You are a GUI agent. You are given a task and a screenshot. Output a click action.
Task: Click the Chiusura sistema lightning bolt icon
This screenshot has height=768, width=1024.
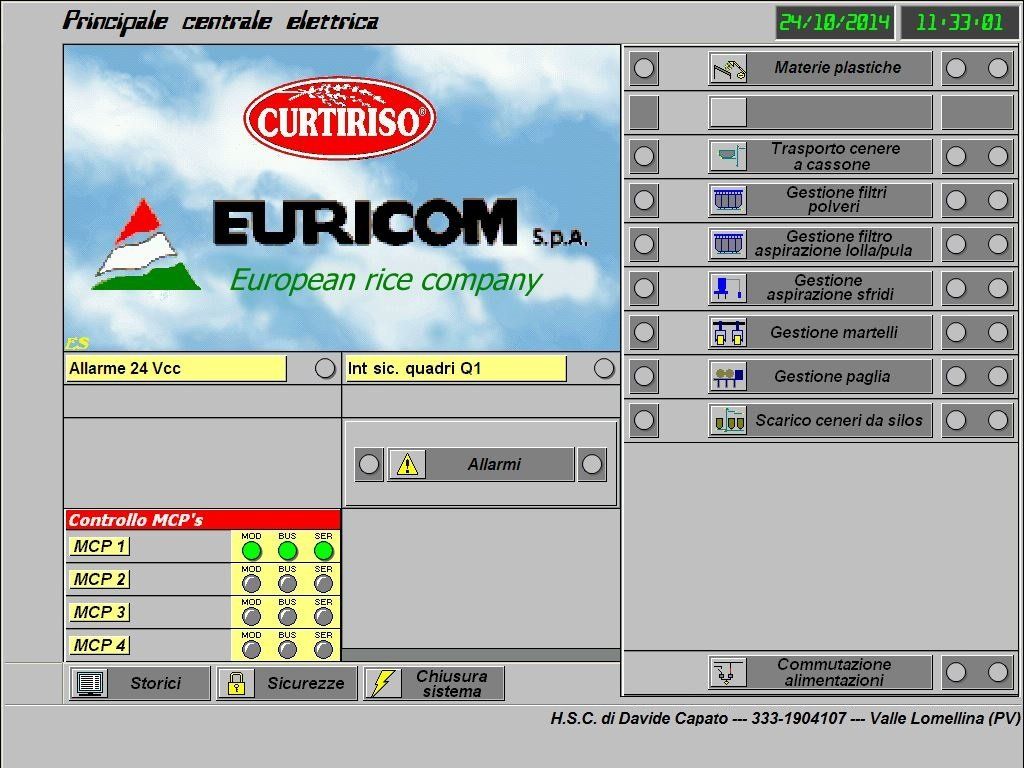click(383, 683)
